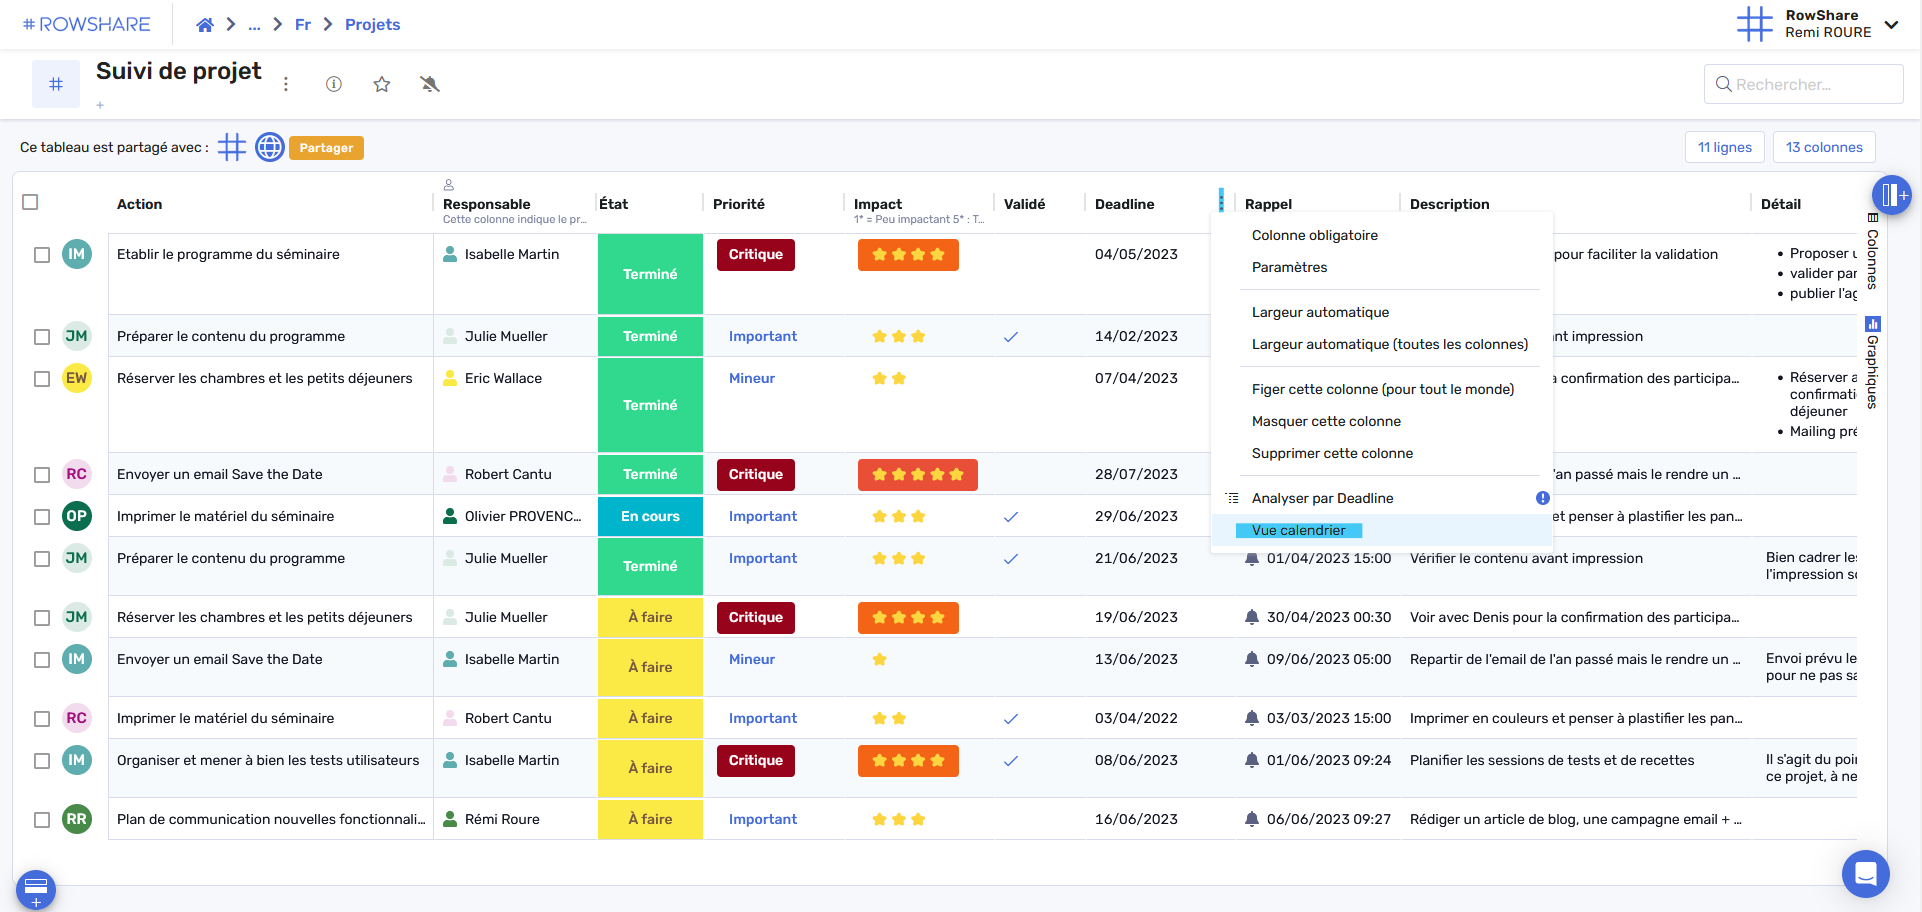
Task: Set the single-star Impact rating for 13/06/2023
Action: coord(879,659)
